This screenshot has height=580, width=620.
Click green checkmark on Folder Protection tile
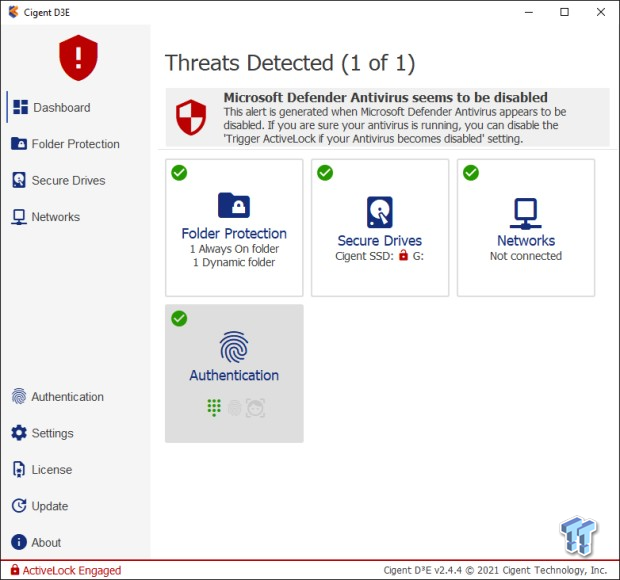(x=179, y=173)
